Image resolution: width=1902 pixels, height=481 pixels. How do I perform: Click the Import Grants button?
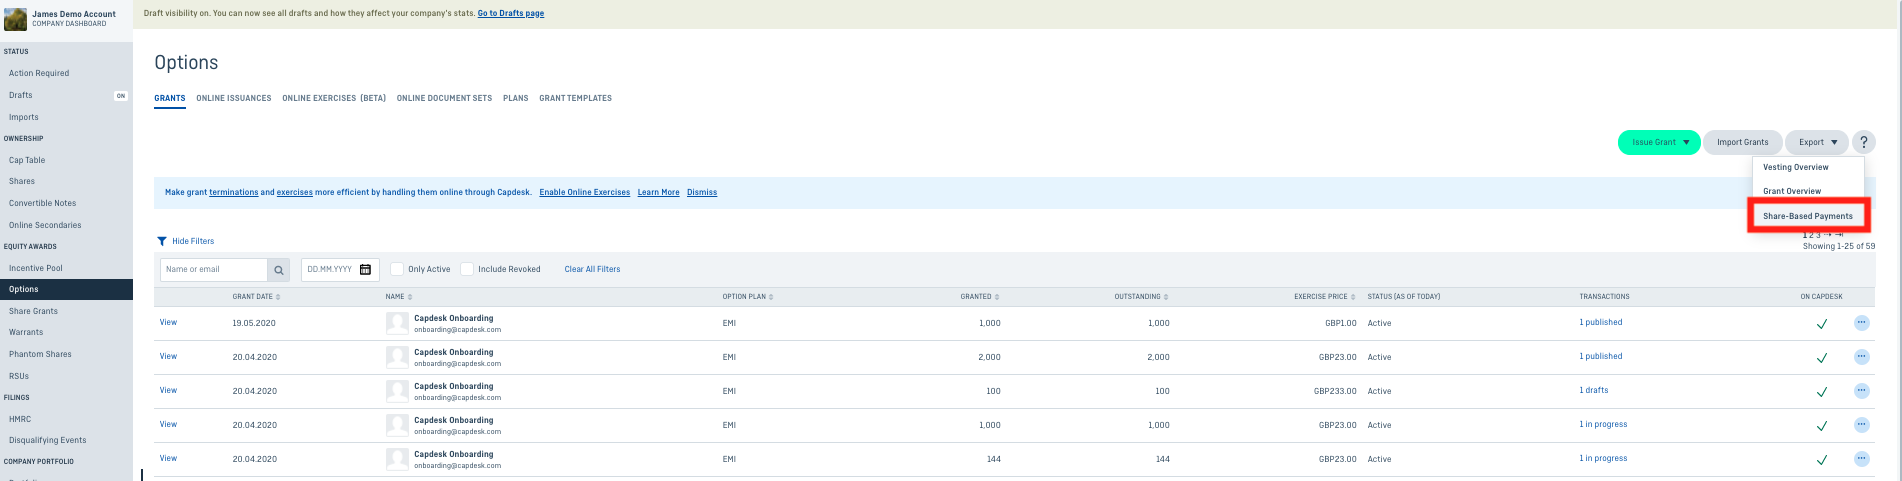pos(1743,142)
